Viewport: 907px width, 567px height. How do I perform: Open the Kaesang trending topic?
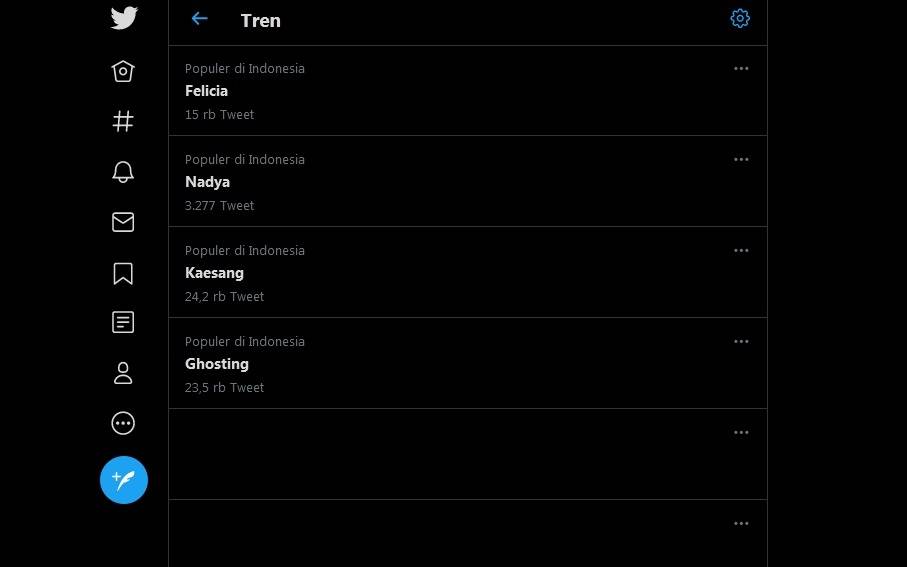[214, 273]
